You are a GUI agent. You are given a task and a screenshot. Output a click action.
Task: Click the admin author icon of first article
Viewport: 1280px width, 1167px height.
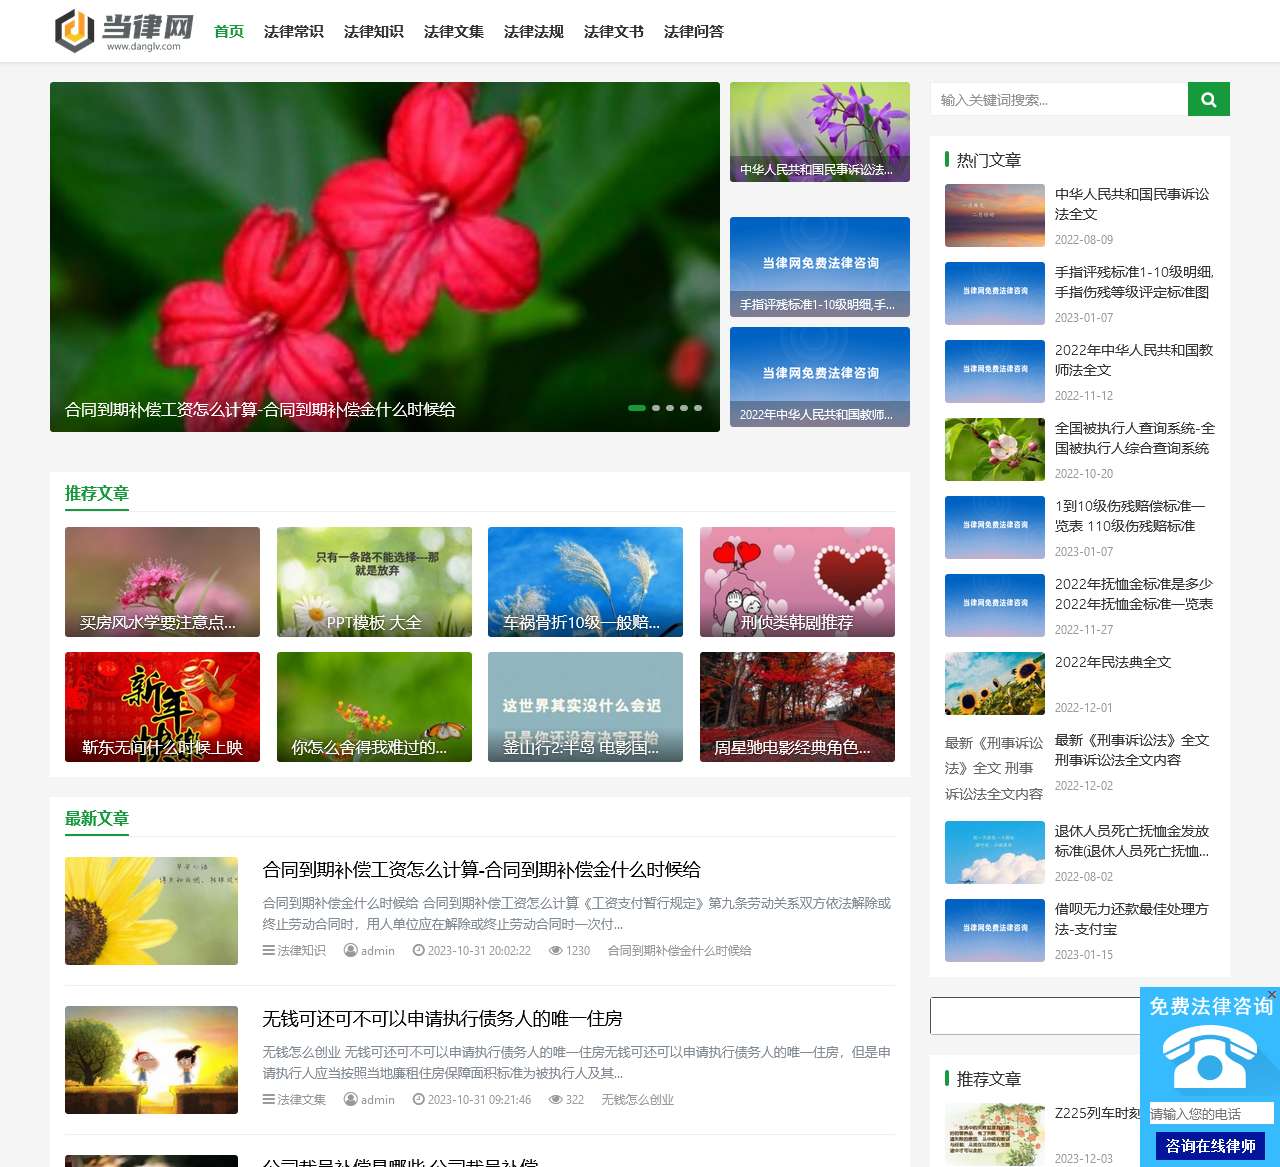pyautogui.click(x=350, y=950)
